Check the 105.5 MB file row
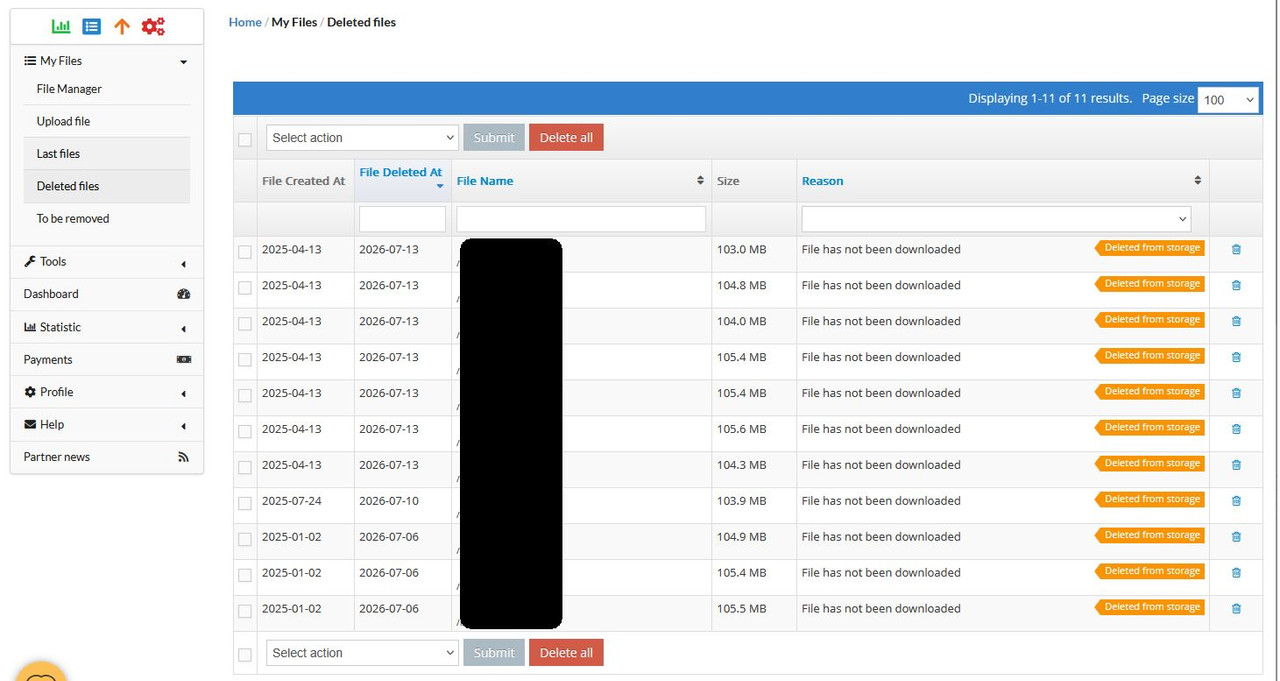The height and width of the screenshot is (681, 1280). click(245, 611)
